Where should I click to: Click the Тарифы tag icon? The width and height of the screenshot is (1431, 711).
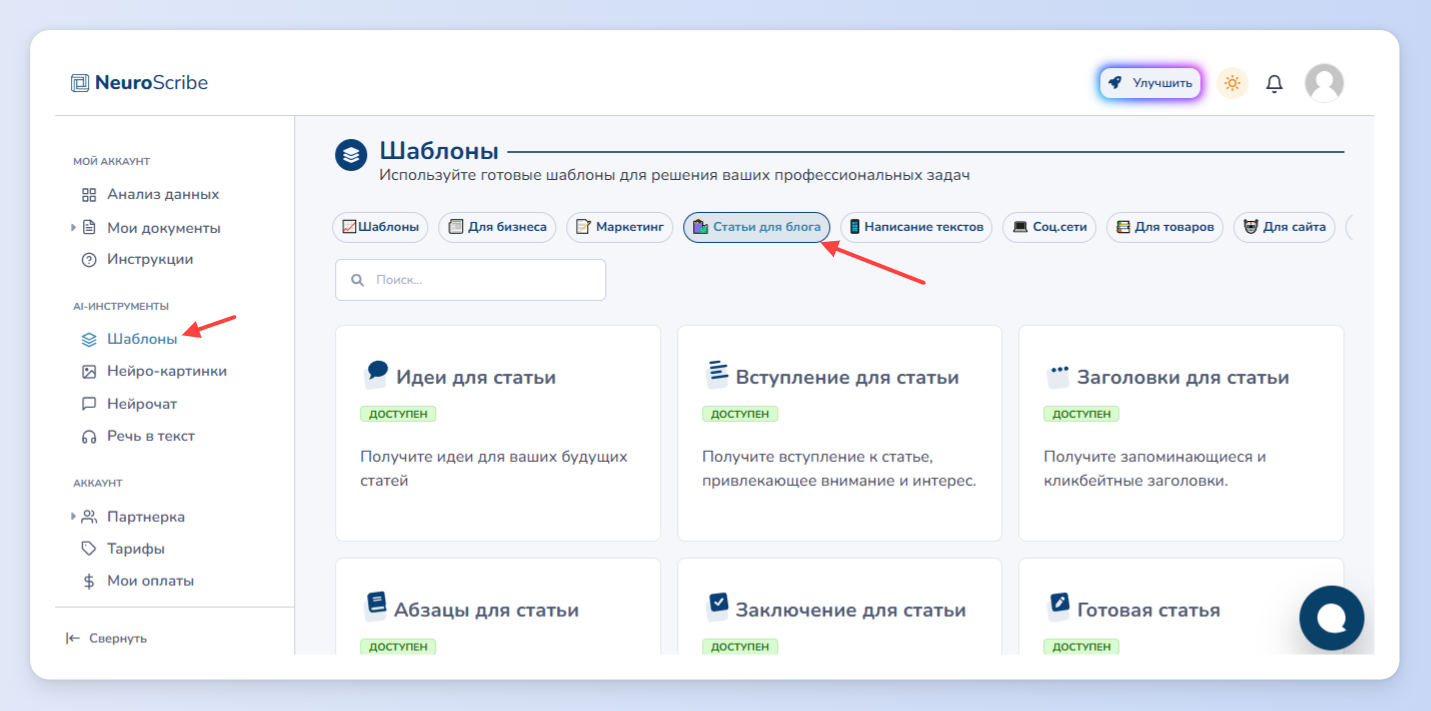tap(89, 549)
